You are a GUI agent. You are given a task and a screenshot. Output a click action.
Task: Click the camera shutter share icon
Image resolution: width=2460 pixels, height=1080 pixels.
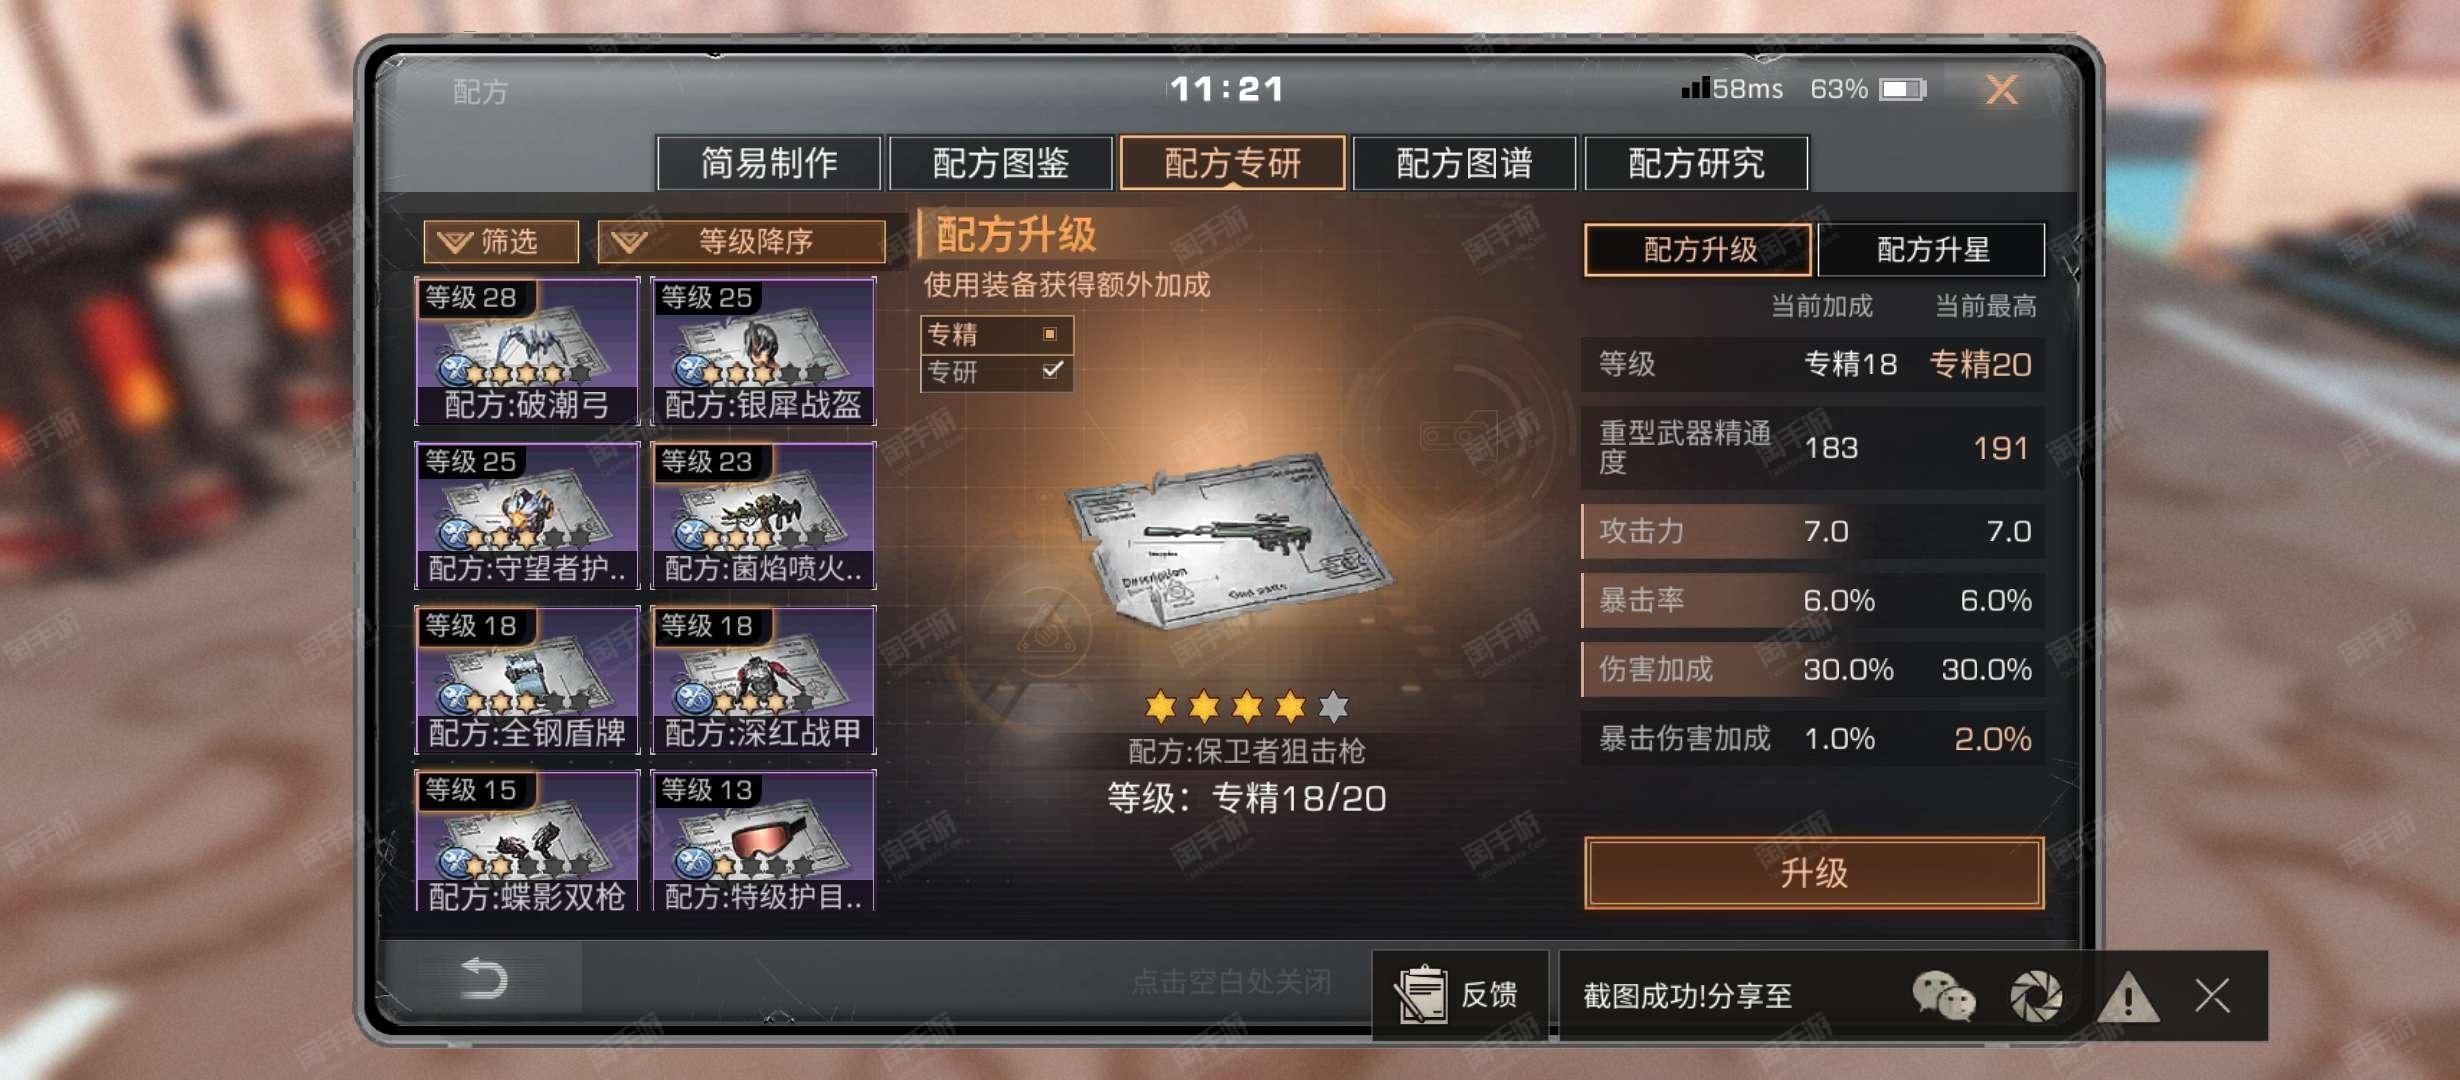point(2036,996)
